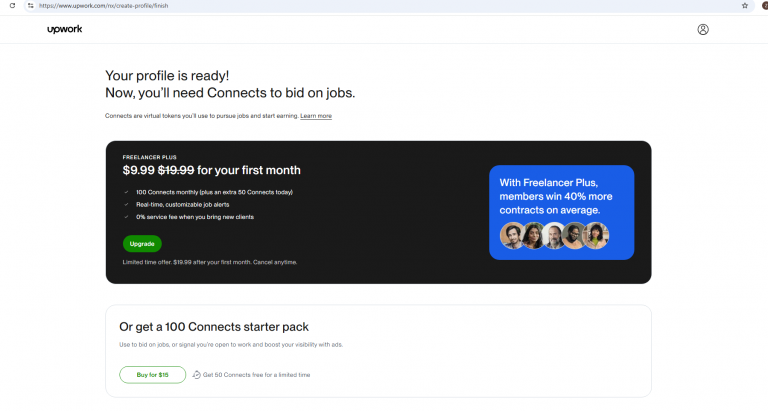Viewport: 768px width, 411px height.
Task: Click 'Now, you'll need Connects to bid' heading
Action: (x=230, y=93)
